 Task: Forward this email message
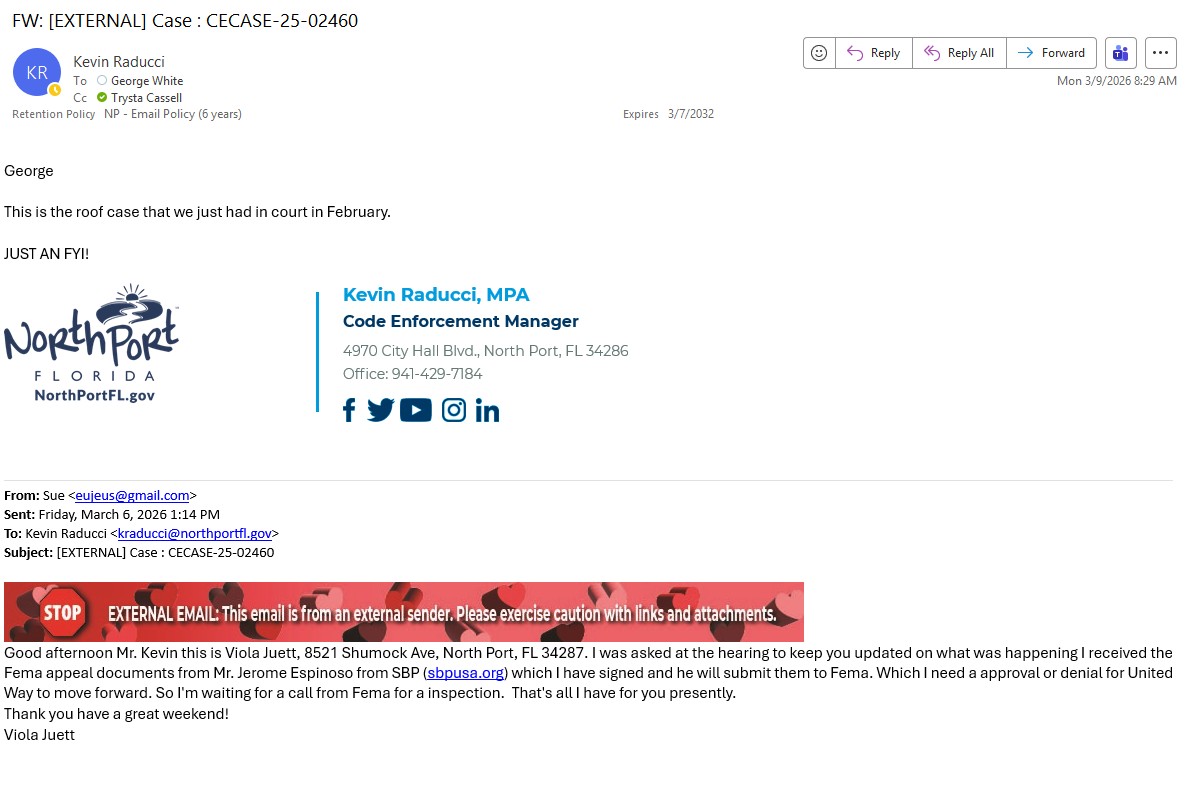tap(1051, 53)
